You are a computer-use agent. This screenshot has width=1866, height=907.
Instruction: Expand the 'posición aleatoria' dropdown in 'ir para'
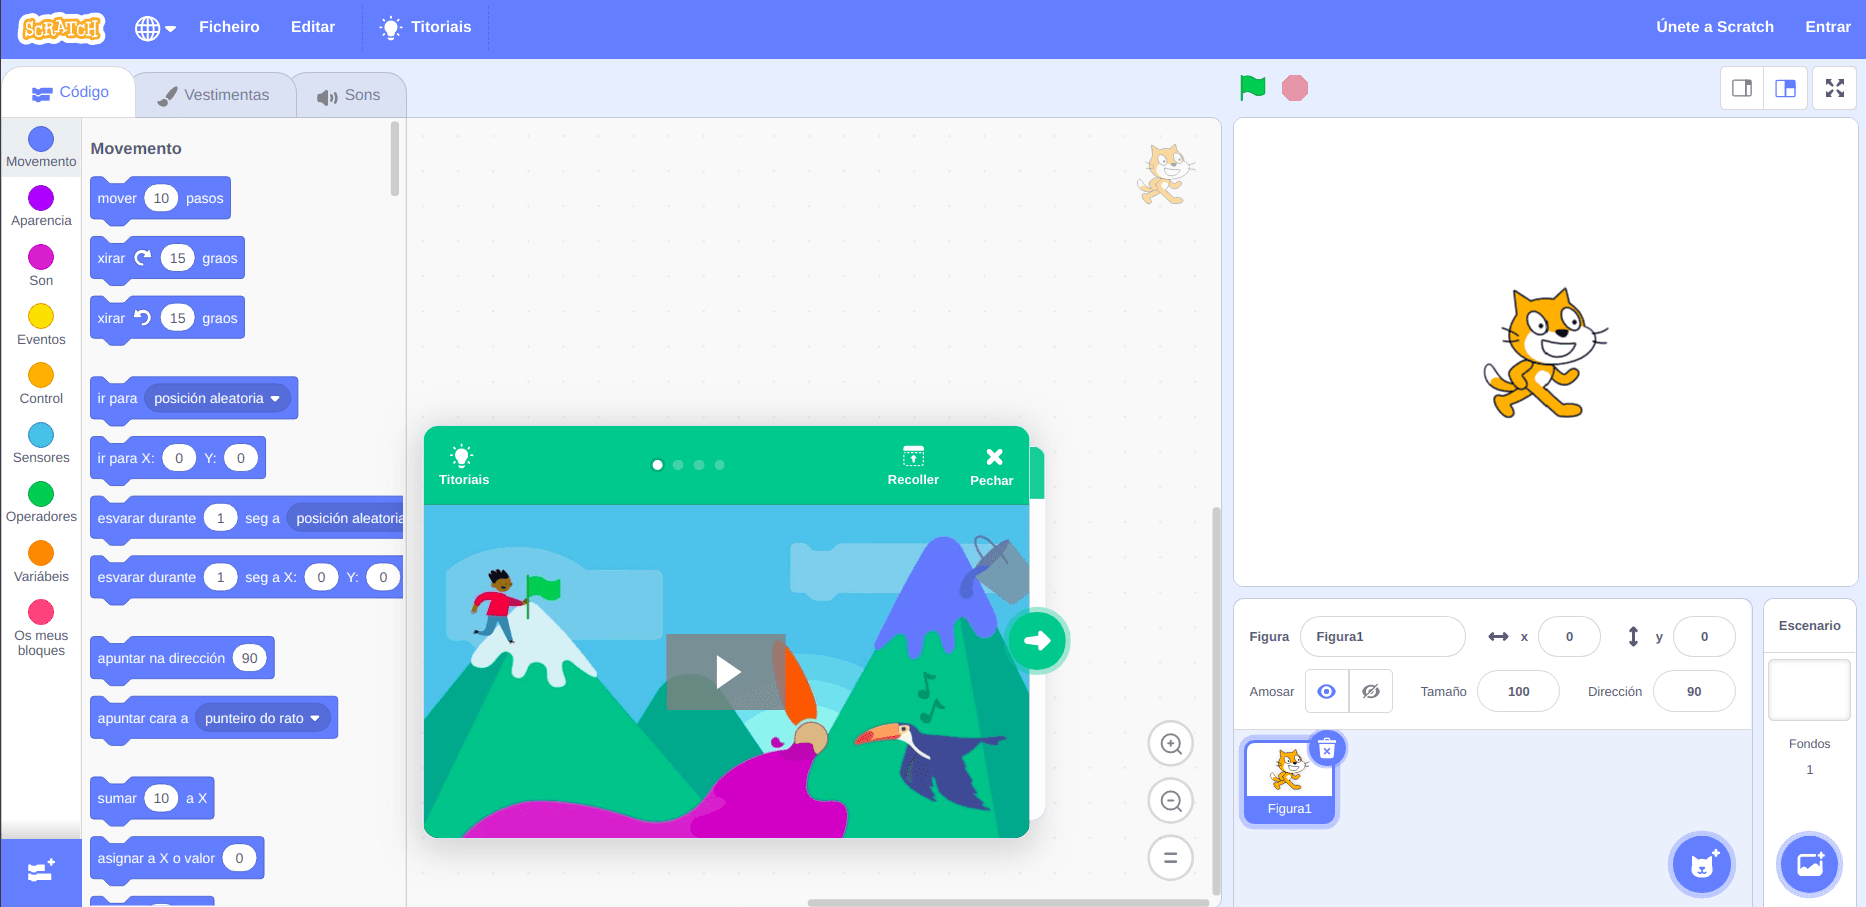tap(274, 399)
